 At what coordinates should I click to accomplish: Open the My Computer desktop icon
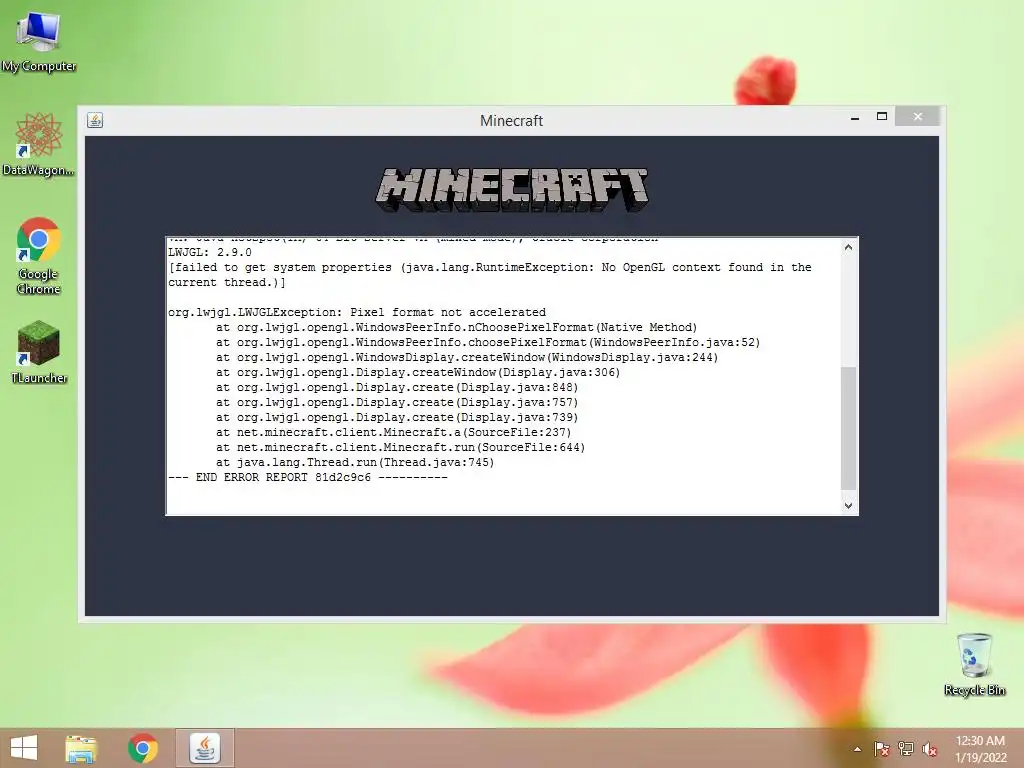39,42
